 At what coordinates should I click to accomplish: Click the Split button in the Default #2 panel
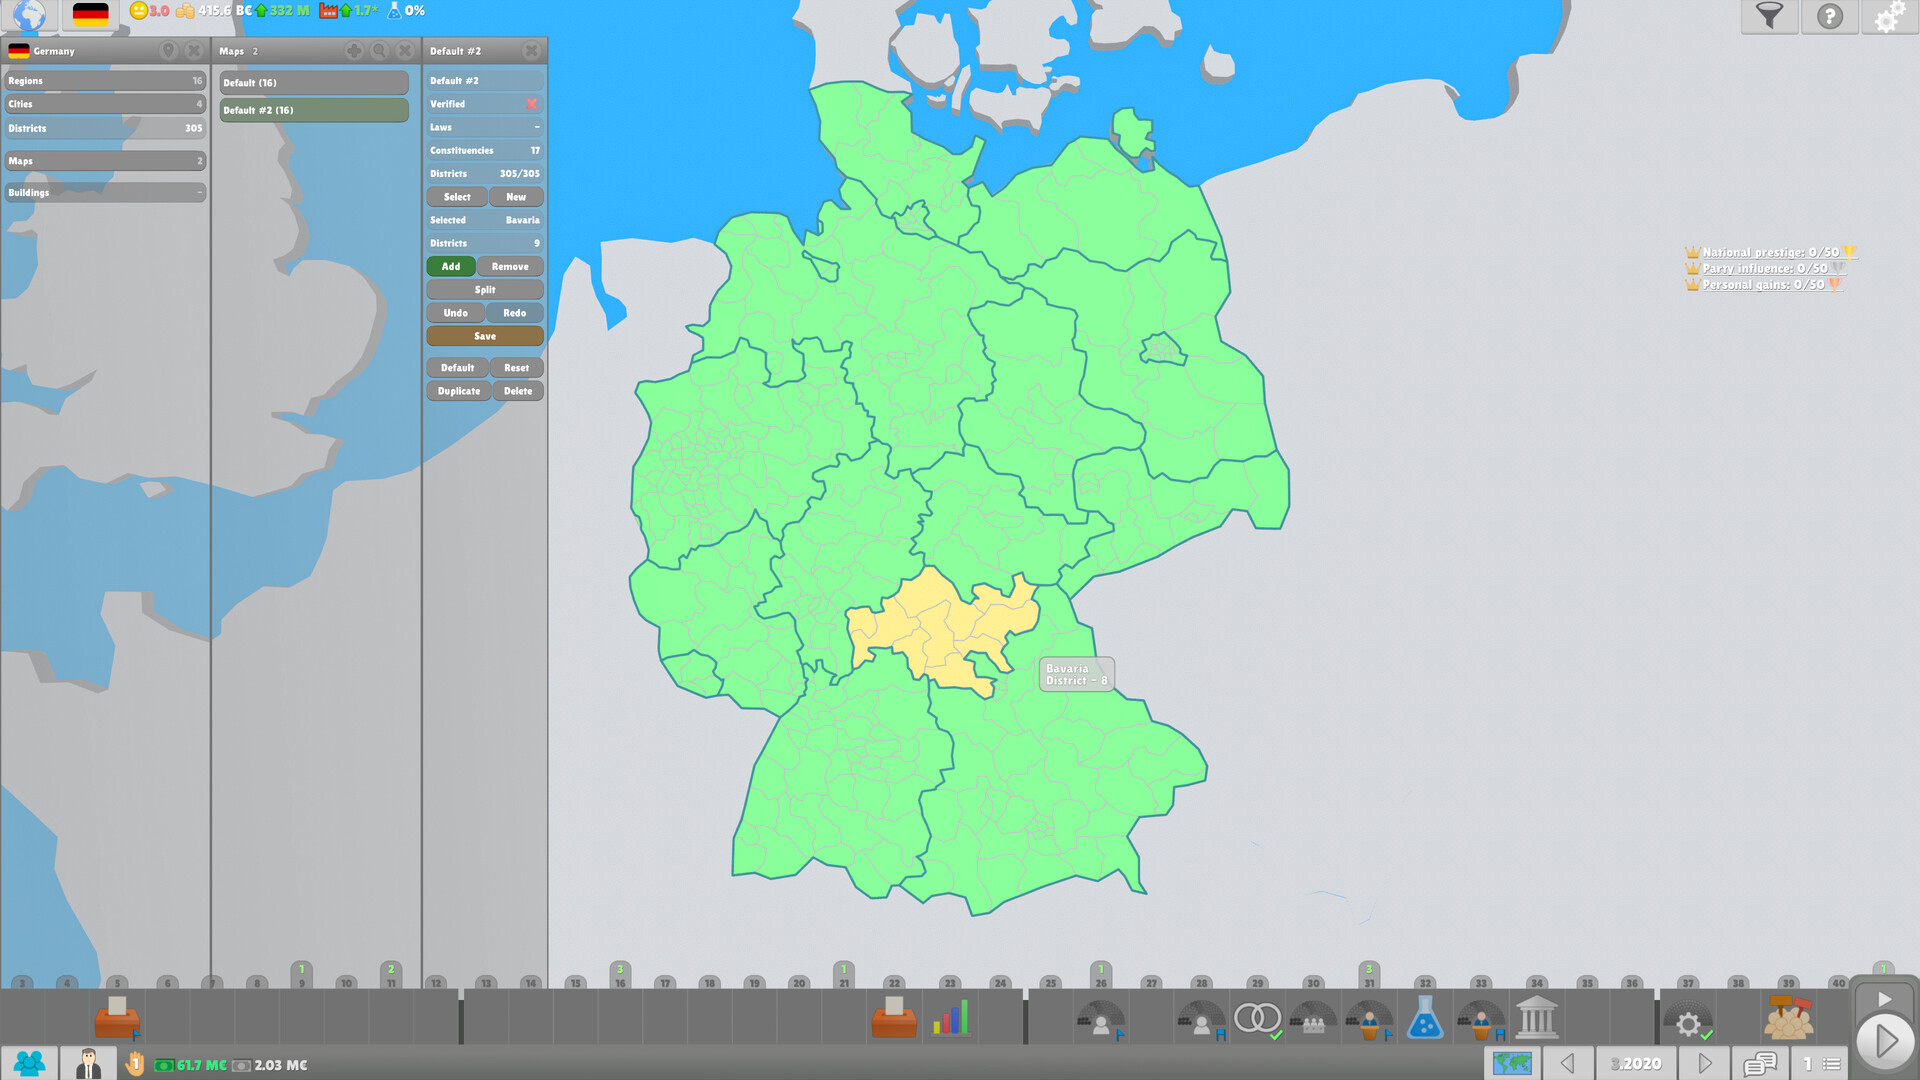485,289
